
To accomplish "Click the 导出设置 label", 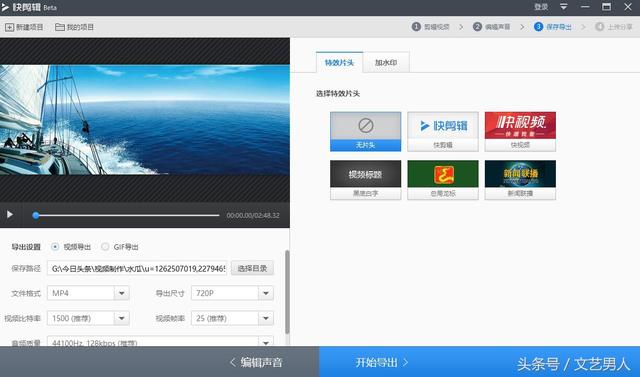I will (x=26, y=247).
